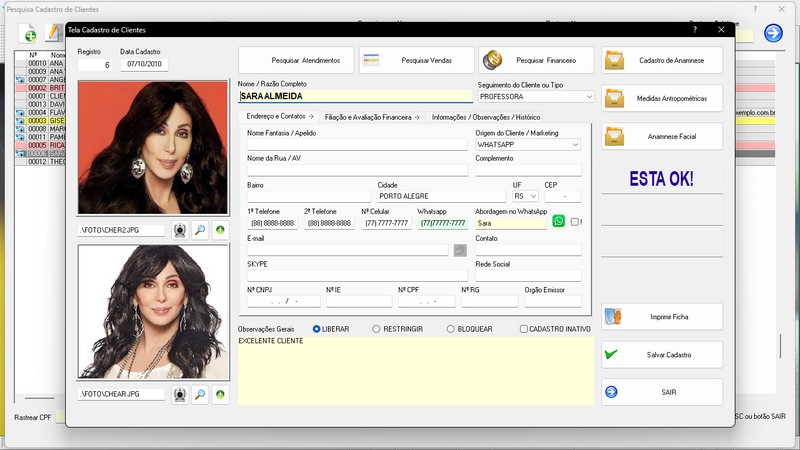The width and height of the screenshot is (800, 450).
Task: Click new record icon with green plus
Action: click(30, 35)
